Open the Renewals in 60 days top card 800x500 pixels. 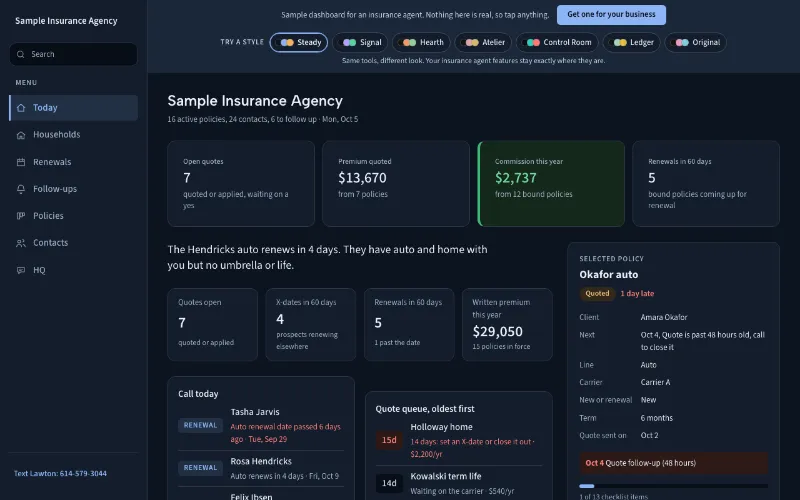click(706, 184)
